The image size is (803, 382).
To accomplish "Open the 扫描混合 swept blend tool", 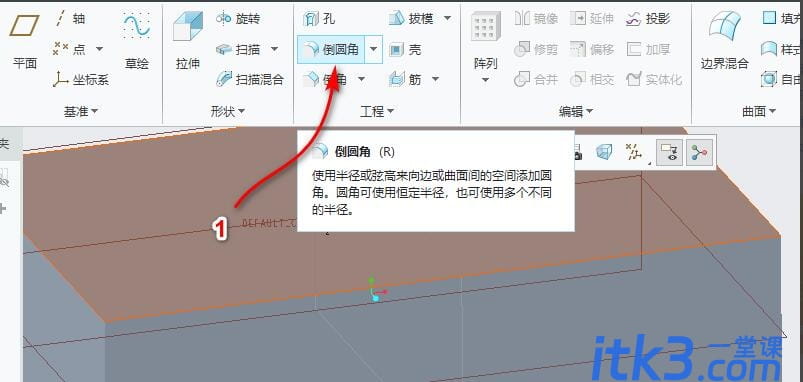I will click(x=250, y=79).
